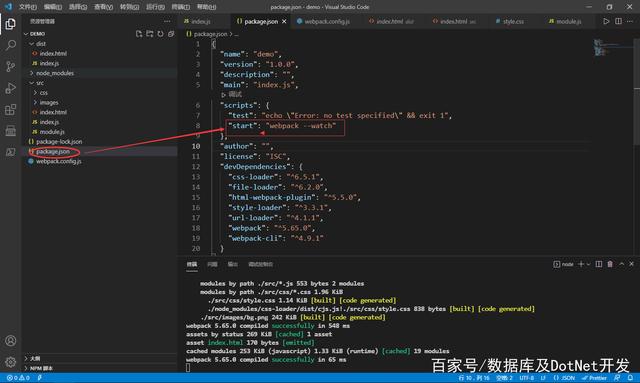Open the terminal launch profile dropdown arrow
640x383 pixels.
click(x=588, y=264)
